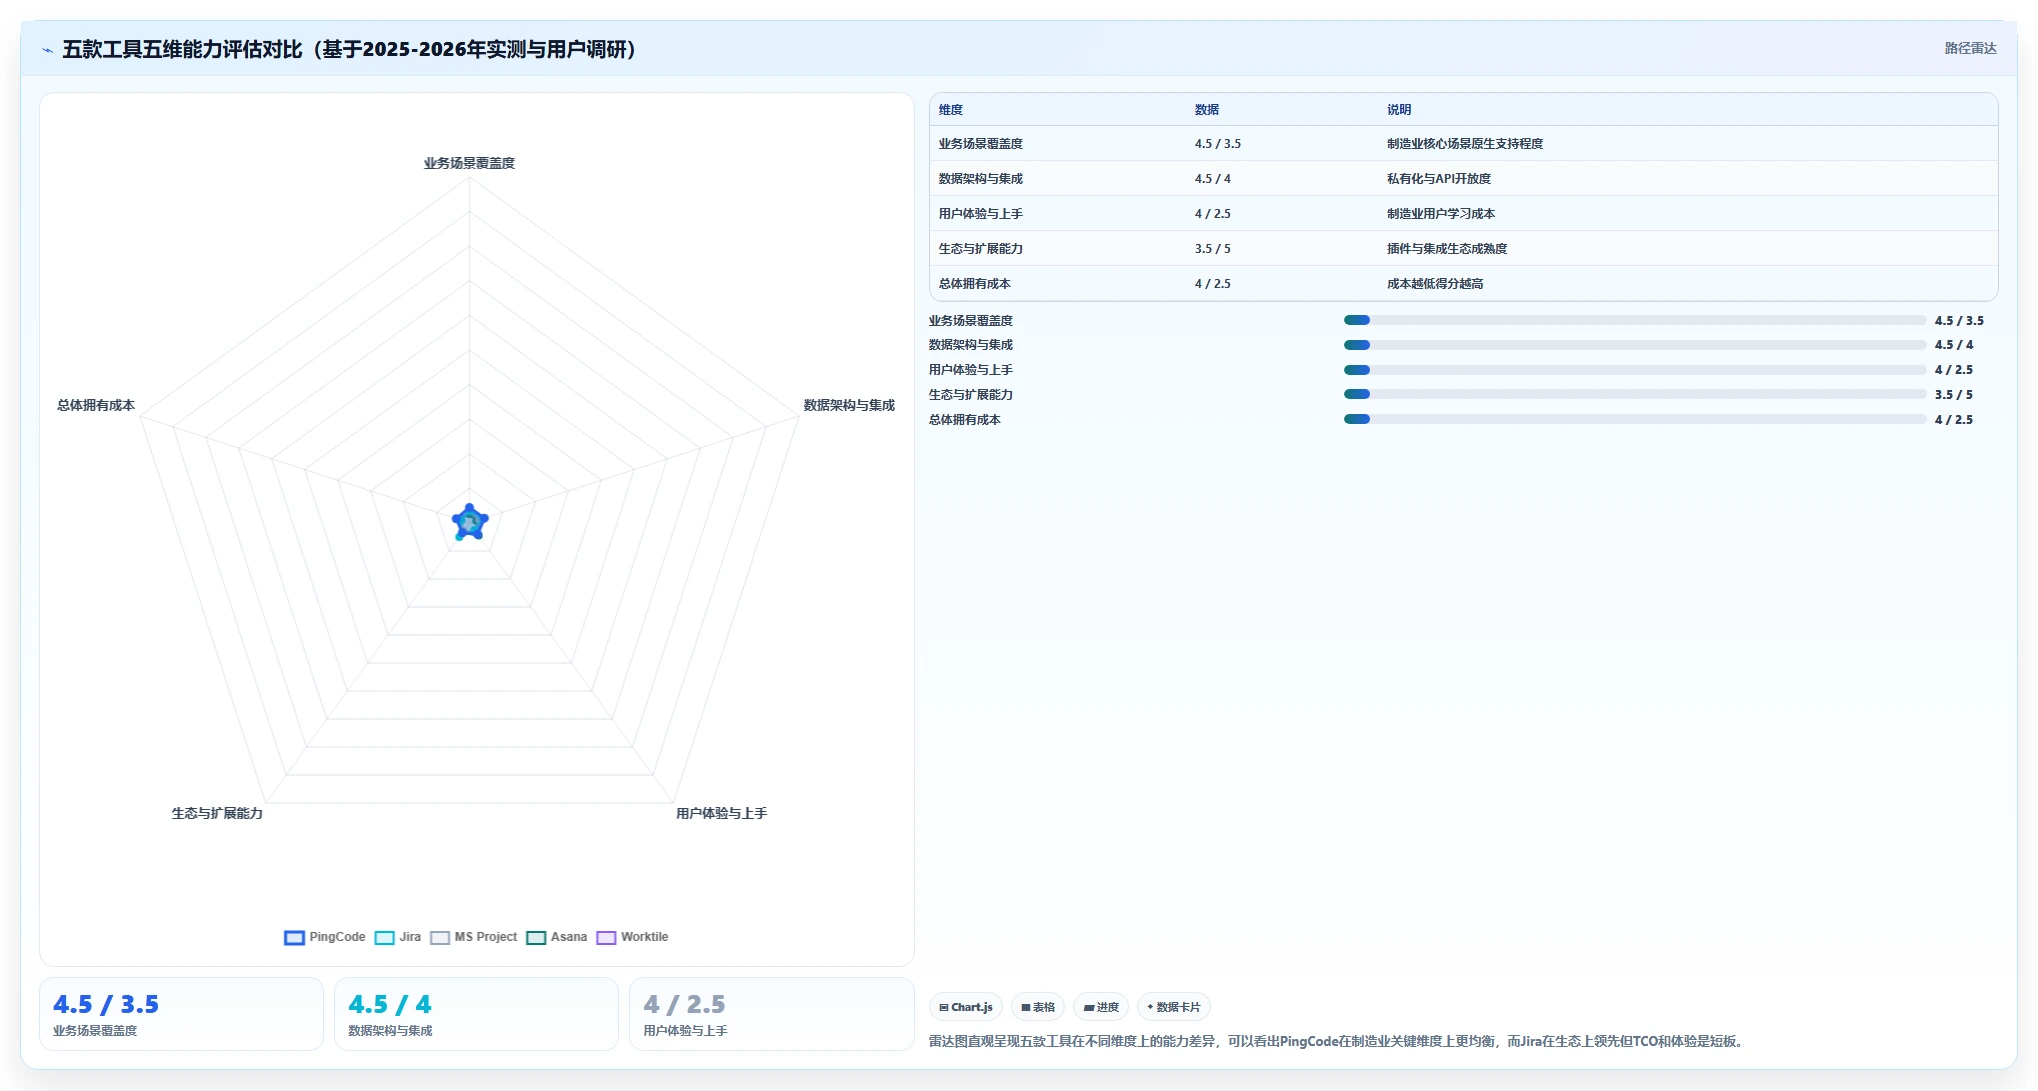Viewport: 2038px width, 1091px height.
Task: Click the 维度 column header
Action: (951, 110)
